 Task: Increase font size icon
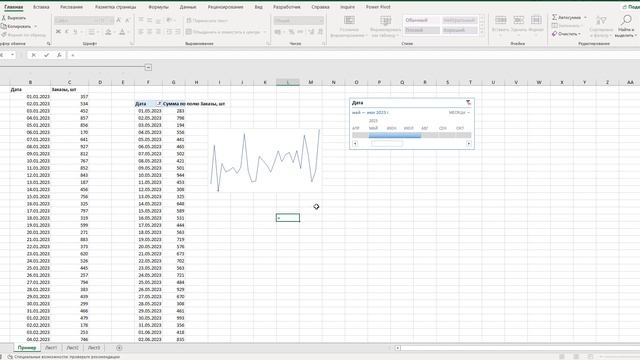click(x=119, y=20)
